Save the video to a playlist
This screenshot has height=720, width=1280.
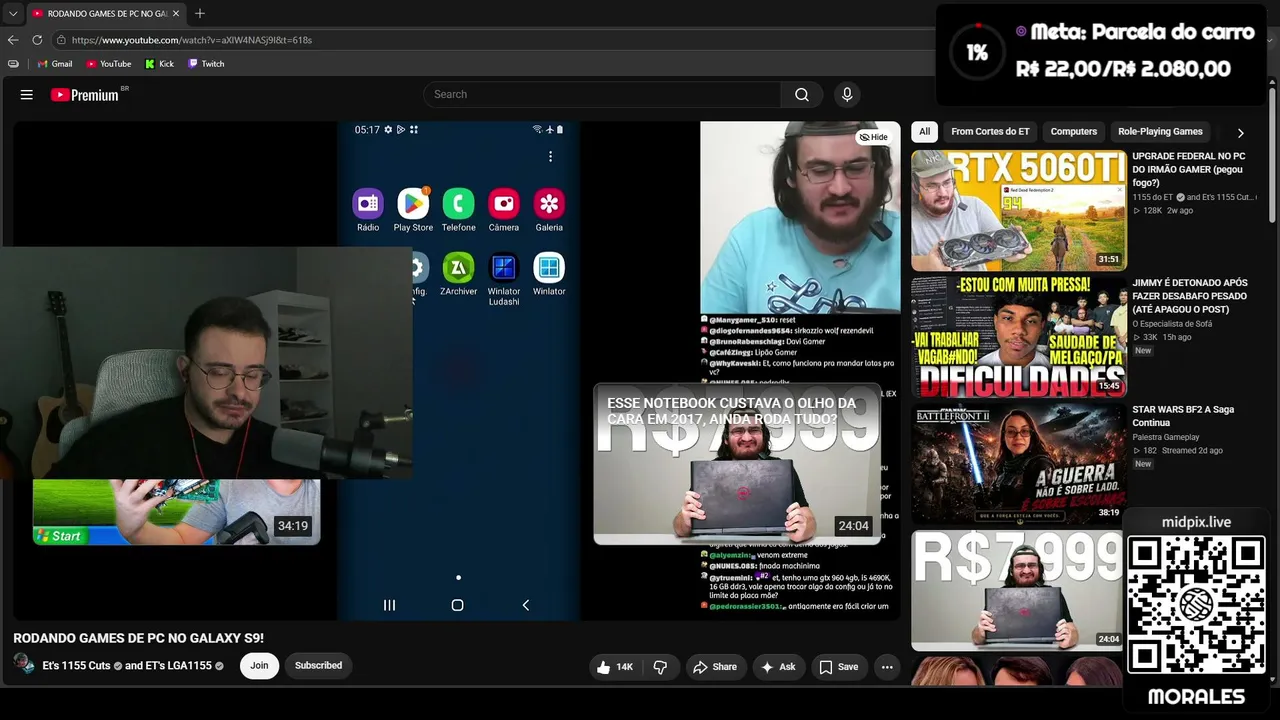(838, 667)
